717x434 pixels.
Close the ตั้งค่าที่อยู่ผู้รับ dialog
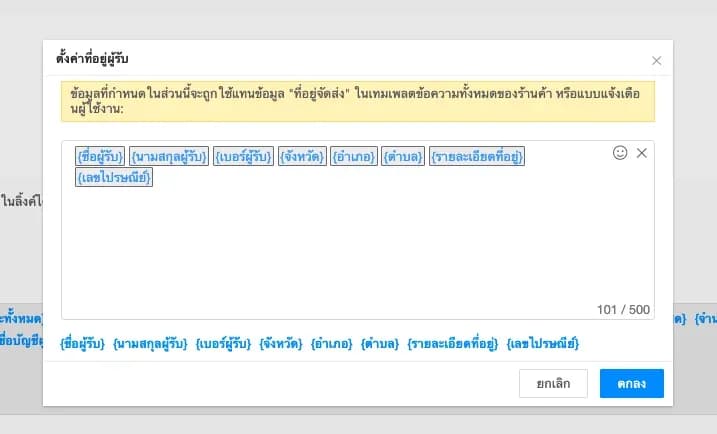click(656, 60)
